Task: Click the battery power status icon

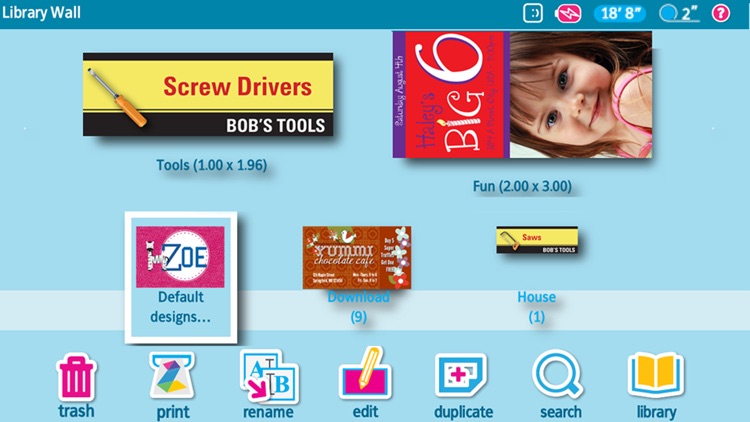Action: click(x=568, y=13)
